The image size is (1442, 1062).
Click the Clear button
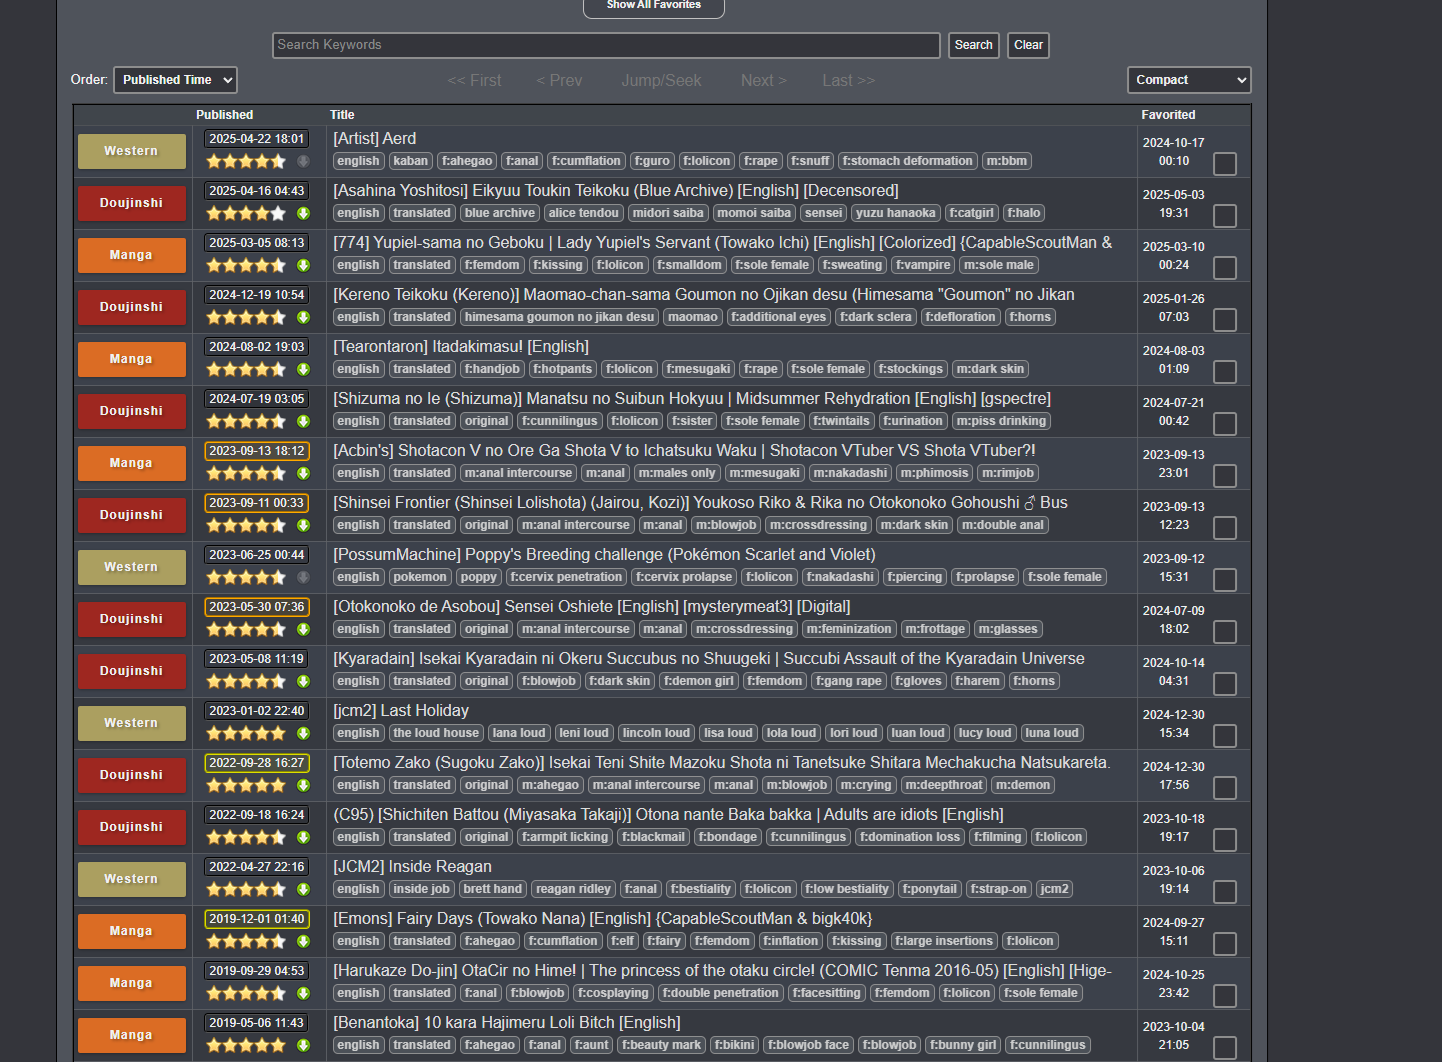(x=1028, y=45)
